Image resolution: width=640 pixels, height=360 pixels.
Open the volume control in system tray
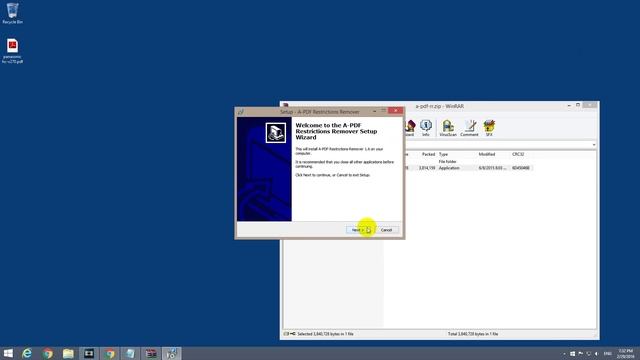tap(596, 354)
